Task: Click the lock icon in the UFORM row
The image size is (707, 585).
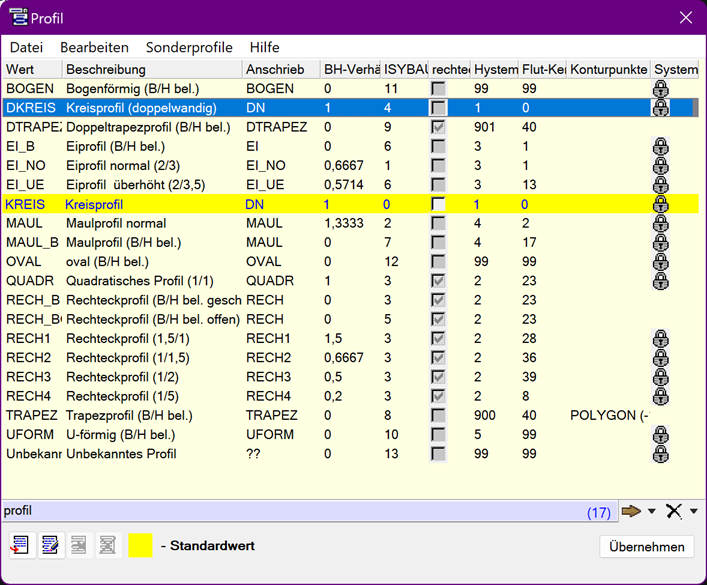Action: [660, 435]
